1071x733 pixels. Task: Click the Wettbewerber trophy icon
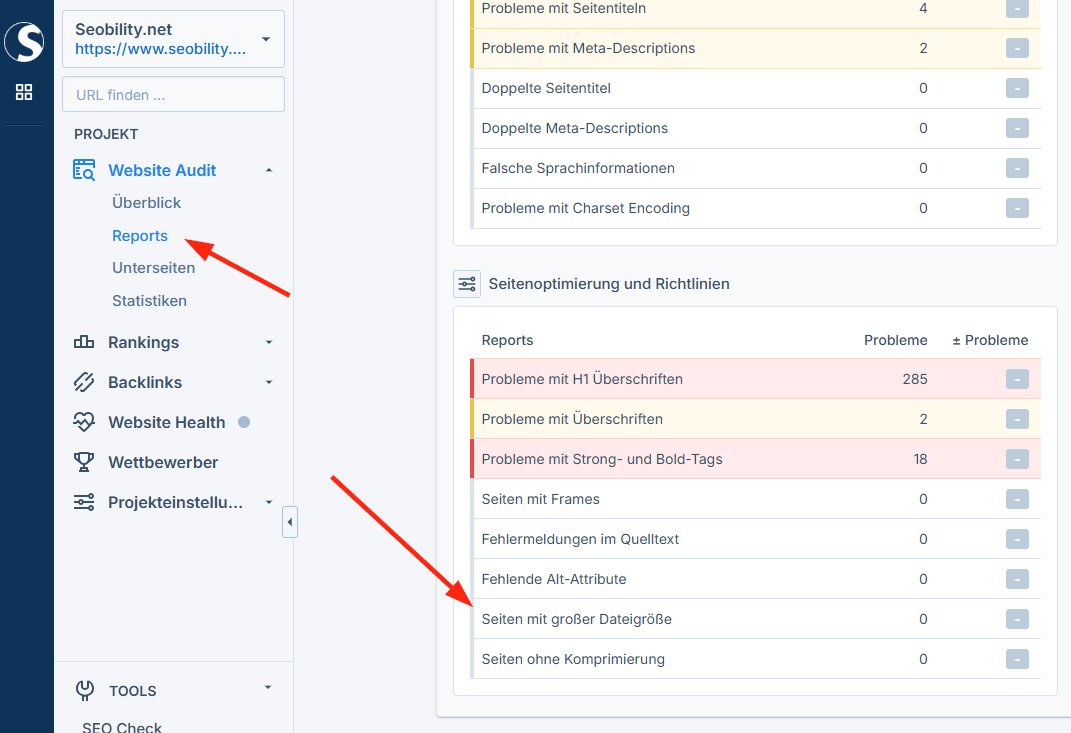(84, 462)
